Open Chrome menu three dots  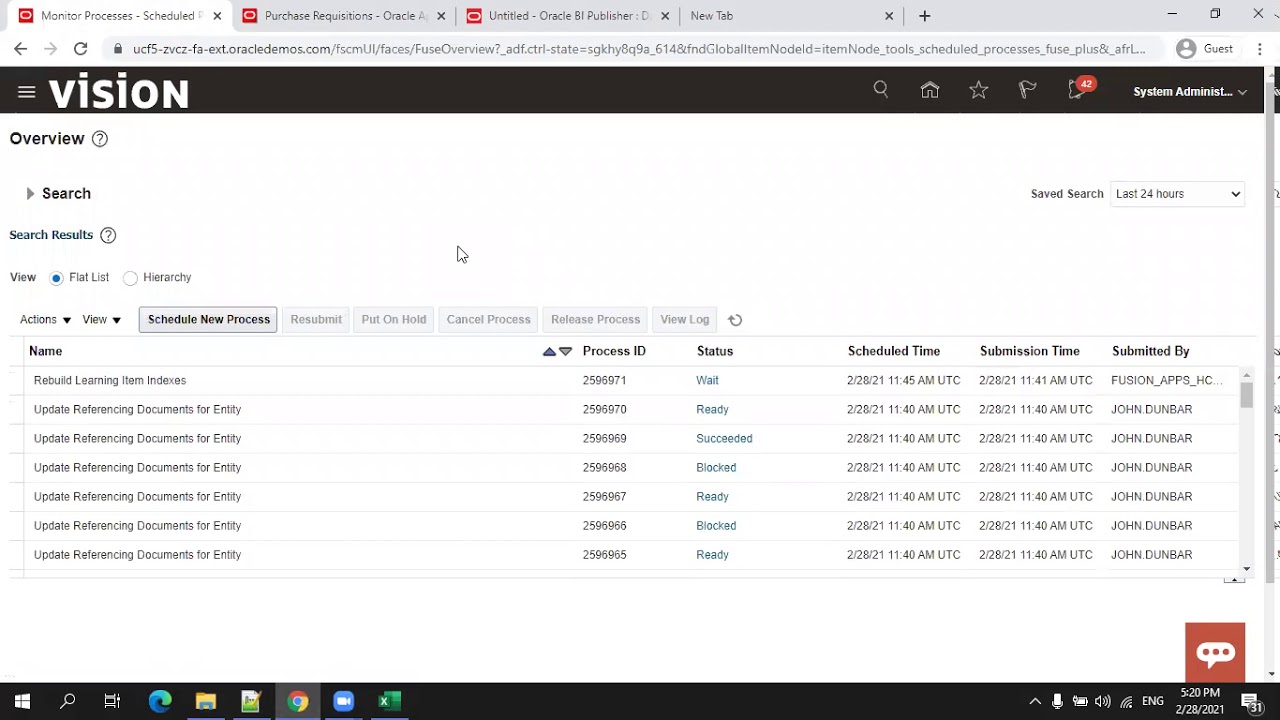[1258, 48]
